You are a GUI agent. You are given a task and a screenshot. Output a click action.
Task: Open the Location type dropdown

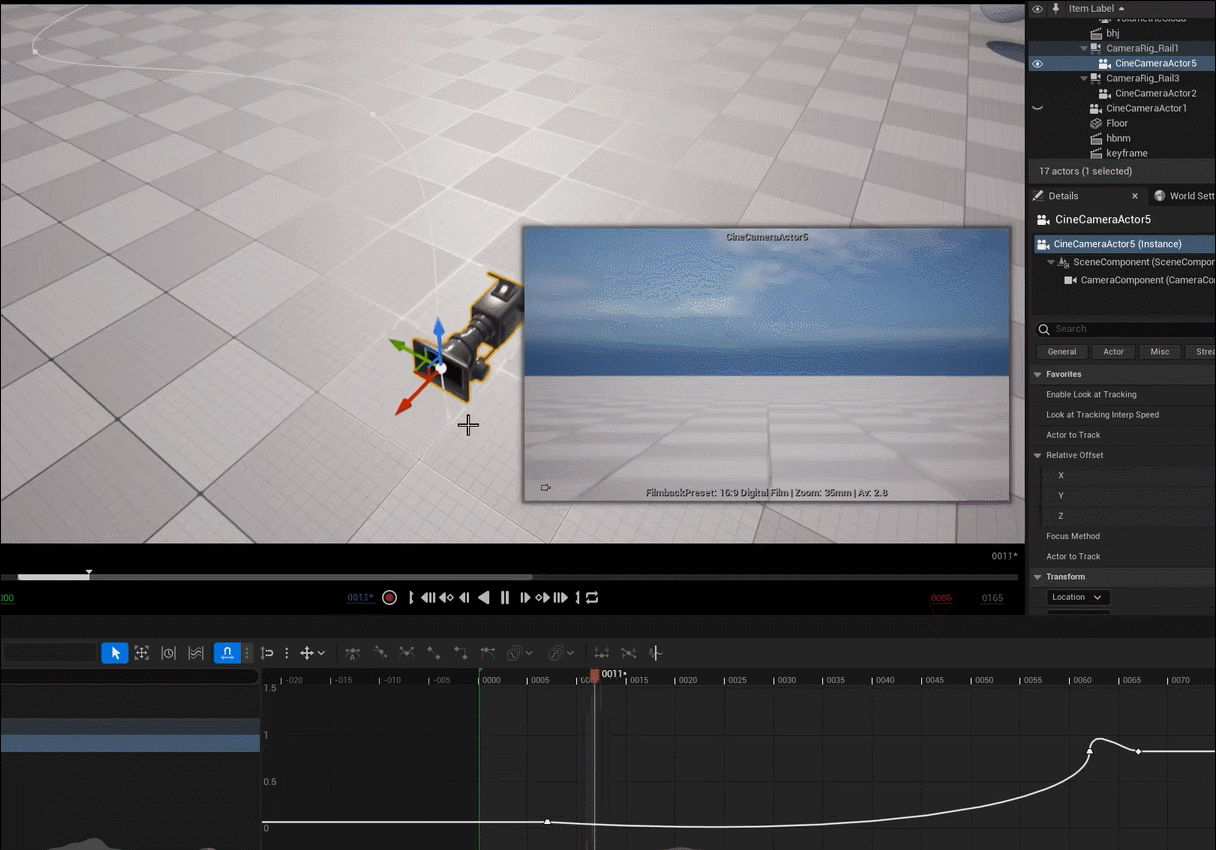(1078, 597)
